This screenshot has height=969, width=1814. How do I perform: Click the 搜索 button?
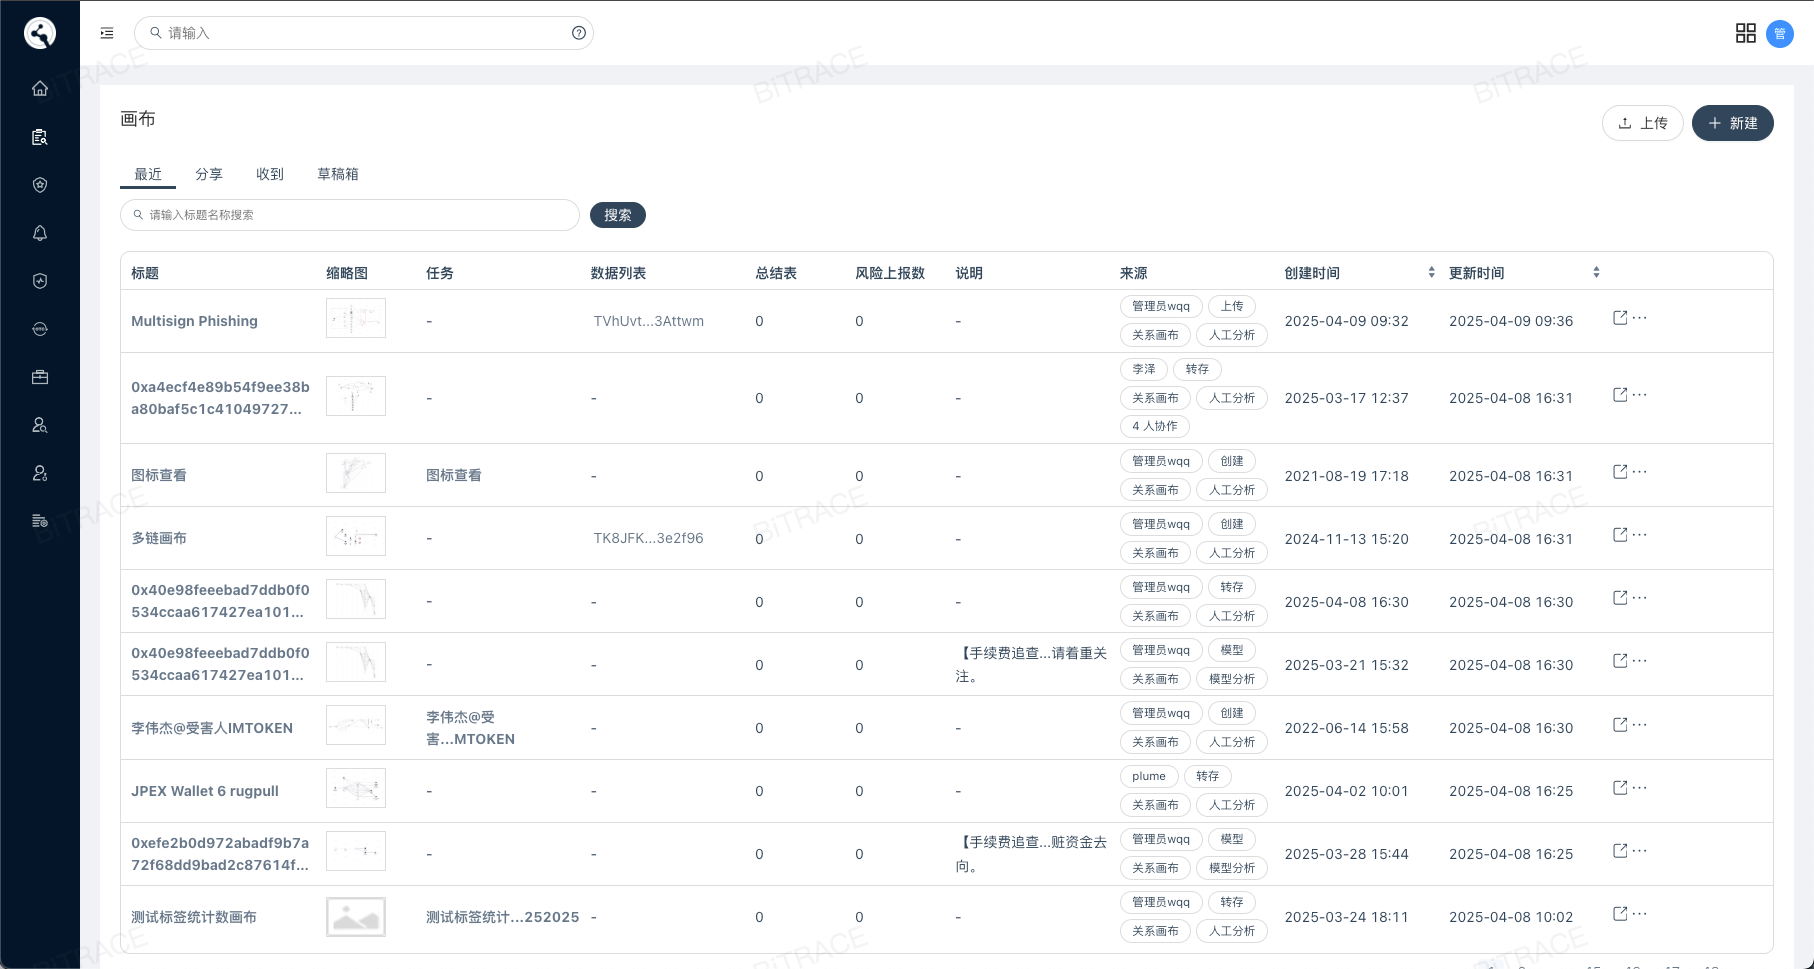click(x=618, y=215)
